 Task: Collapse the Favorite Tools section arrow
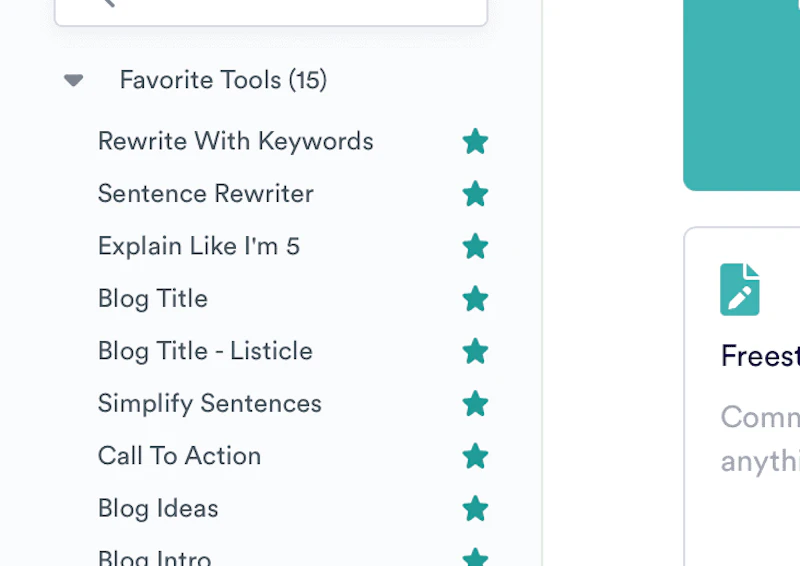[73, 80]
